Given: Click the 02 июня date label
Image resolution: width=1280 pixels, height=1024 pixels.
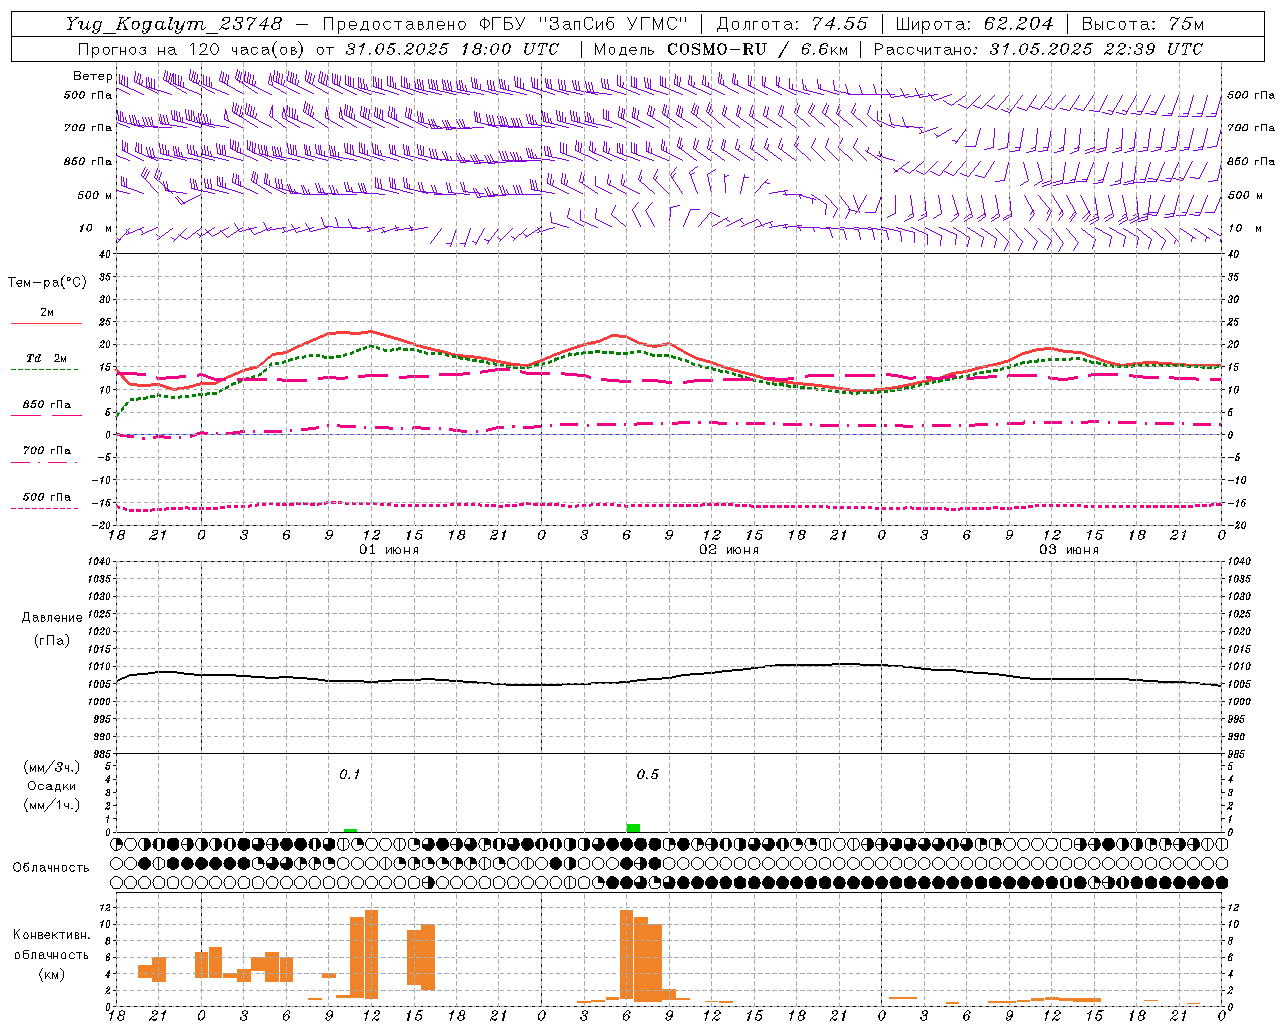Looking at the screenshot, I should [x=729, y=550].
